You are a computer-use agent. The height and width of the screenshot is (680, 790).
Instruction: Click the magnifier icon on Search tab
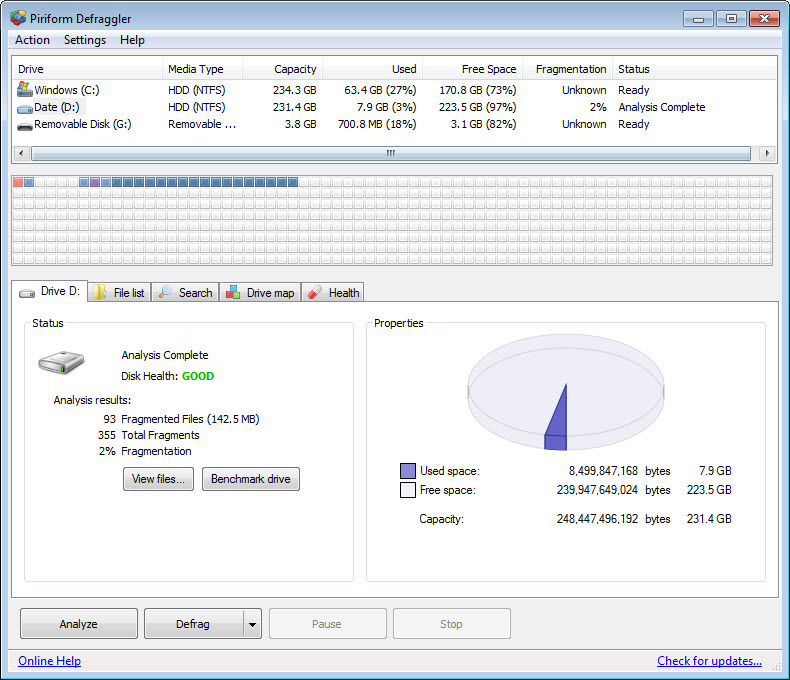point(165,292)
